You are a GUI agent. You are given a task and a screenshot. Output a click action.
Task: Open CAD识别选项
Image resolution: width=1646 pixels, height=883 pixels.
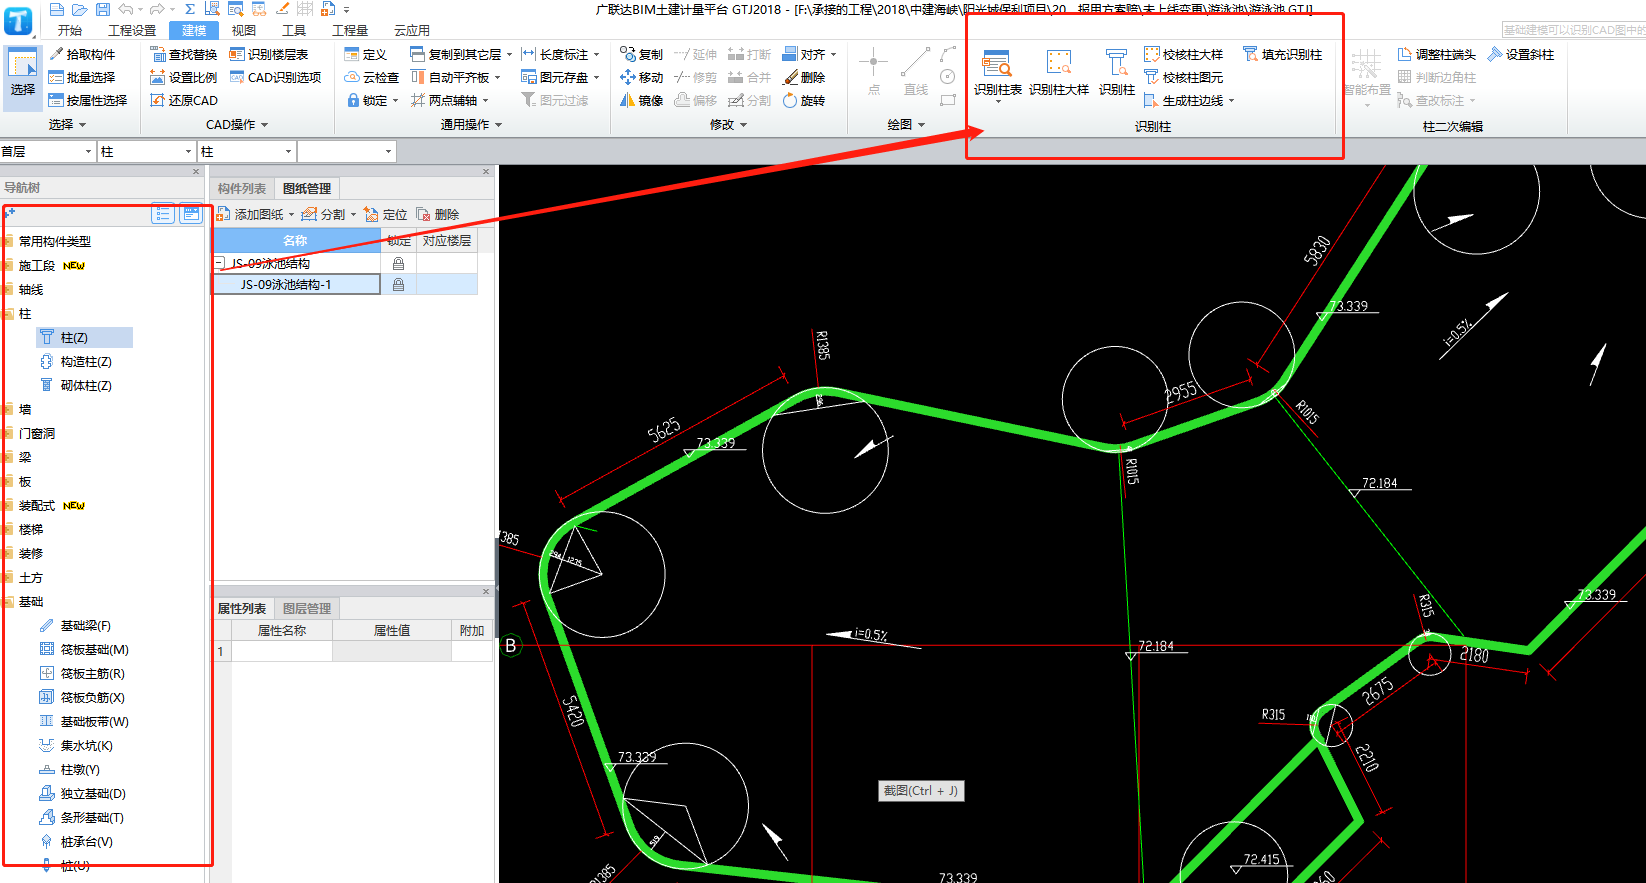point(275,77)
